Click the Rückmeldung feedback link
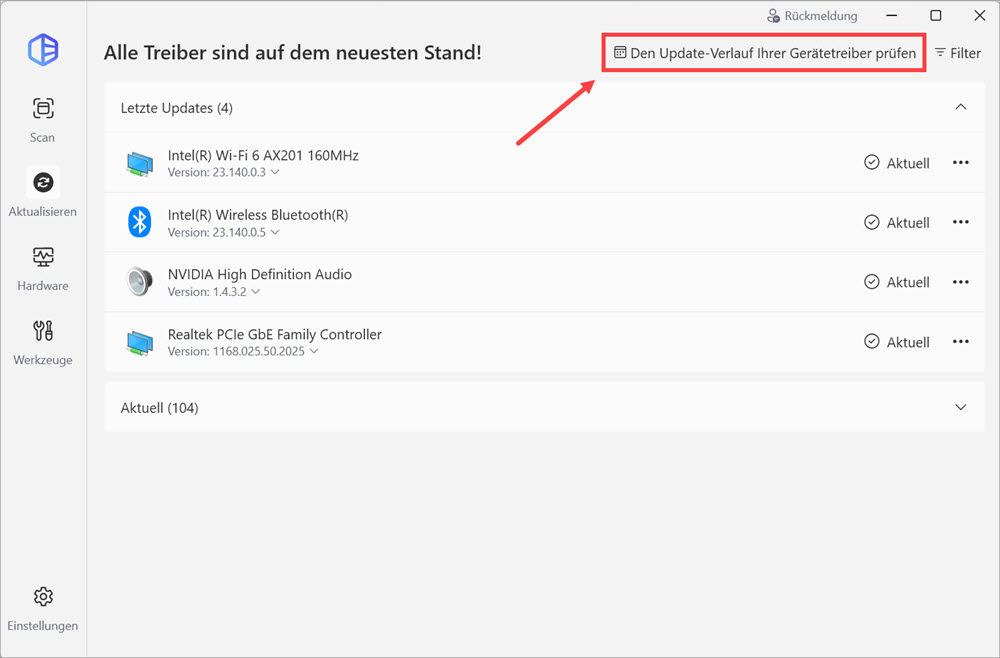The height and width of the screenshot is (658, 1000). point(812,16)
